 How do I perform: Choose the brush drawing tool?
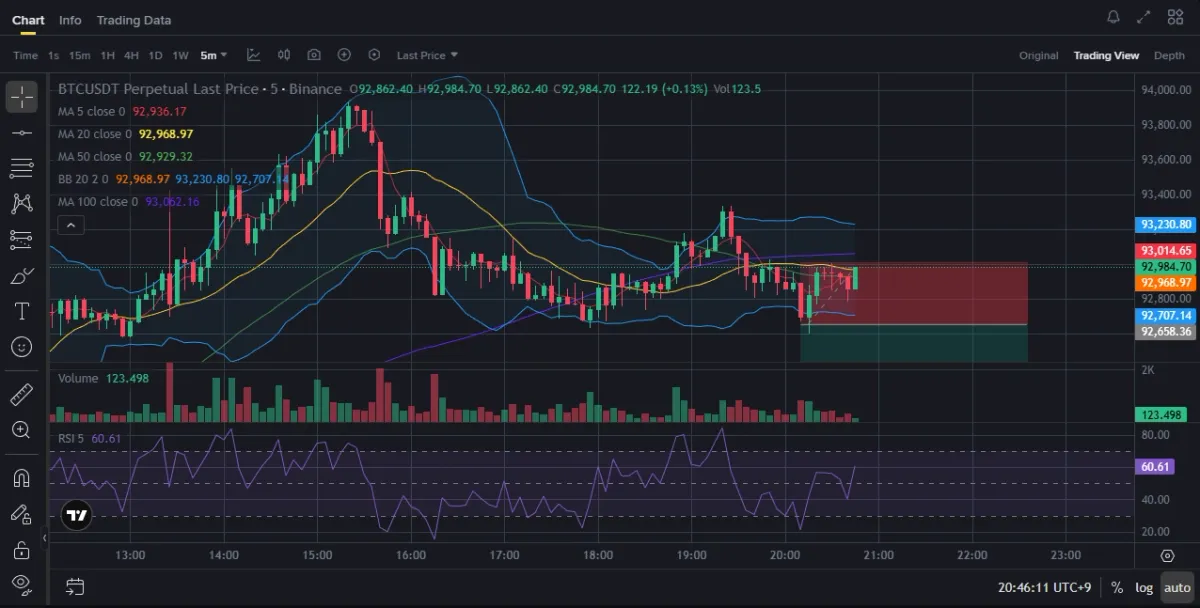point(22,275)
